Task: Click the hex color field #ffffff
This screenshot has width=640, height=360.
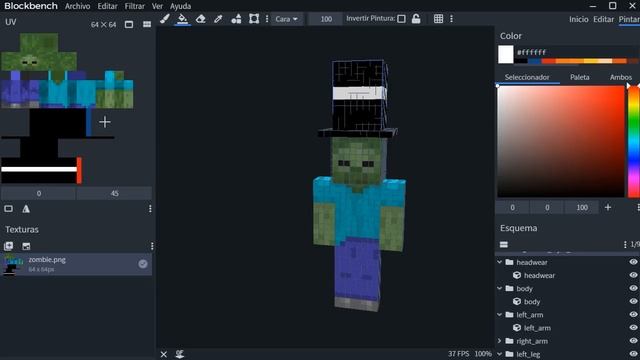Action: coord(531,52)
